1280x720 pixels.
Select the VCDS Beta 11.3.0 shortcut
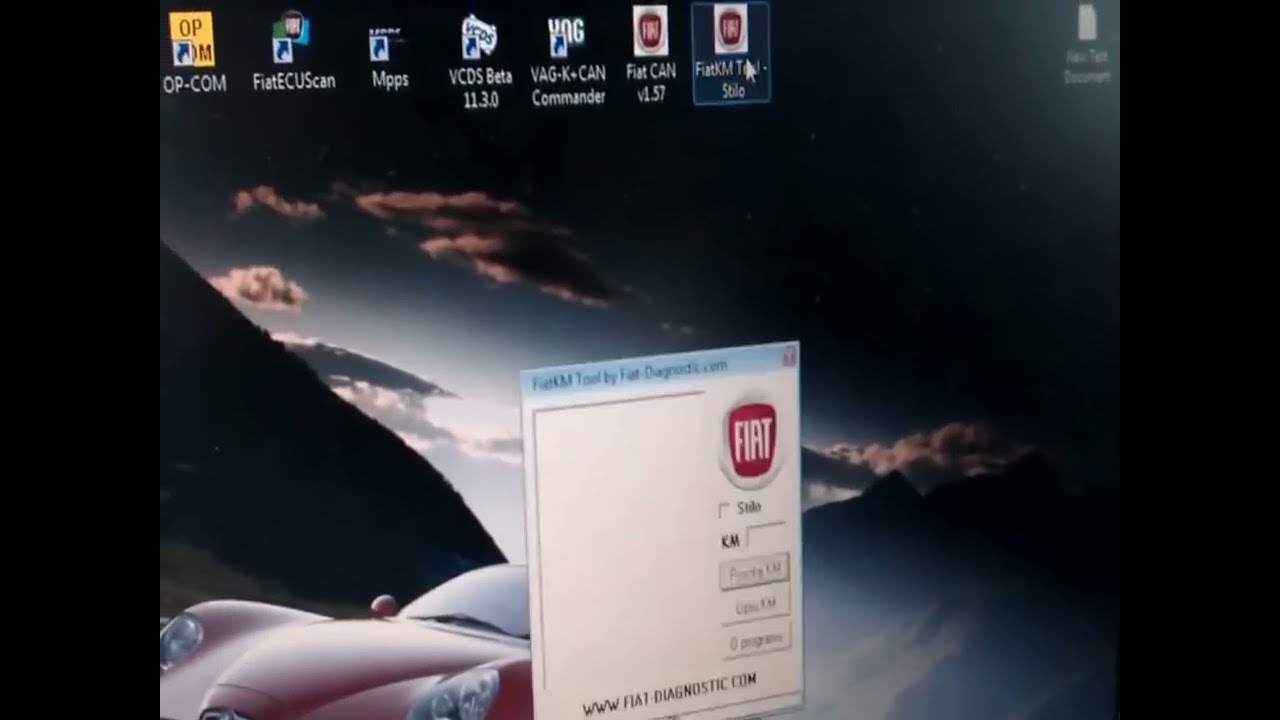[x=480, y=62]
